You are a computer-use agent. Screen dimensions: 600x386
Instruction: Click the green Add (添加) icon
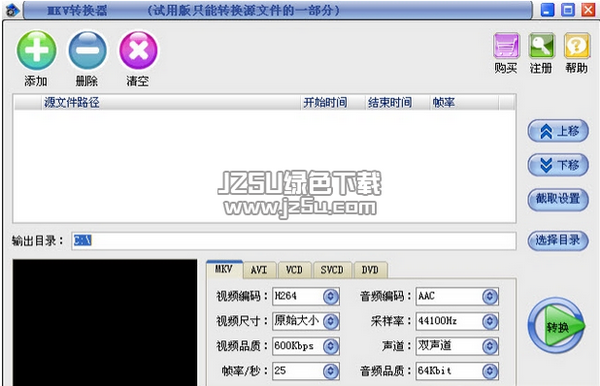36,50
